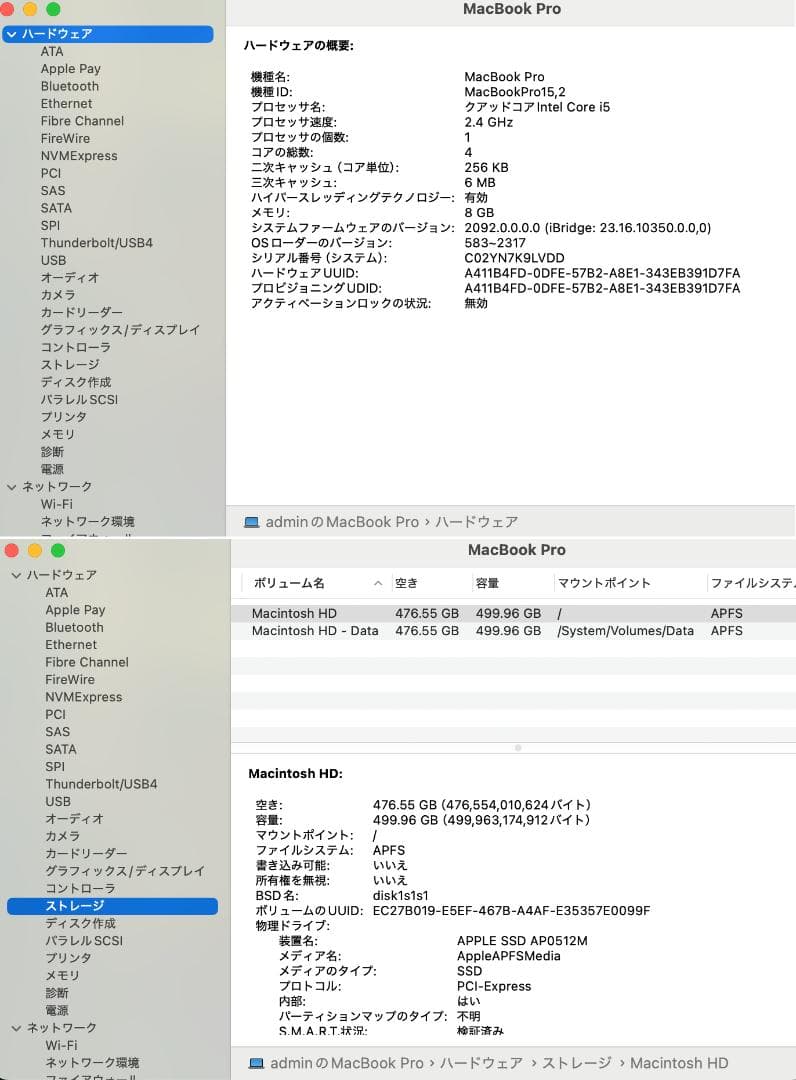Select SATA in the top window sidebar
Screen dimensions: 796x1080
56,208
